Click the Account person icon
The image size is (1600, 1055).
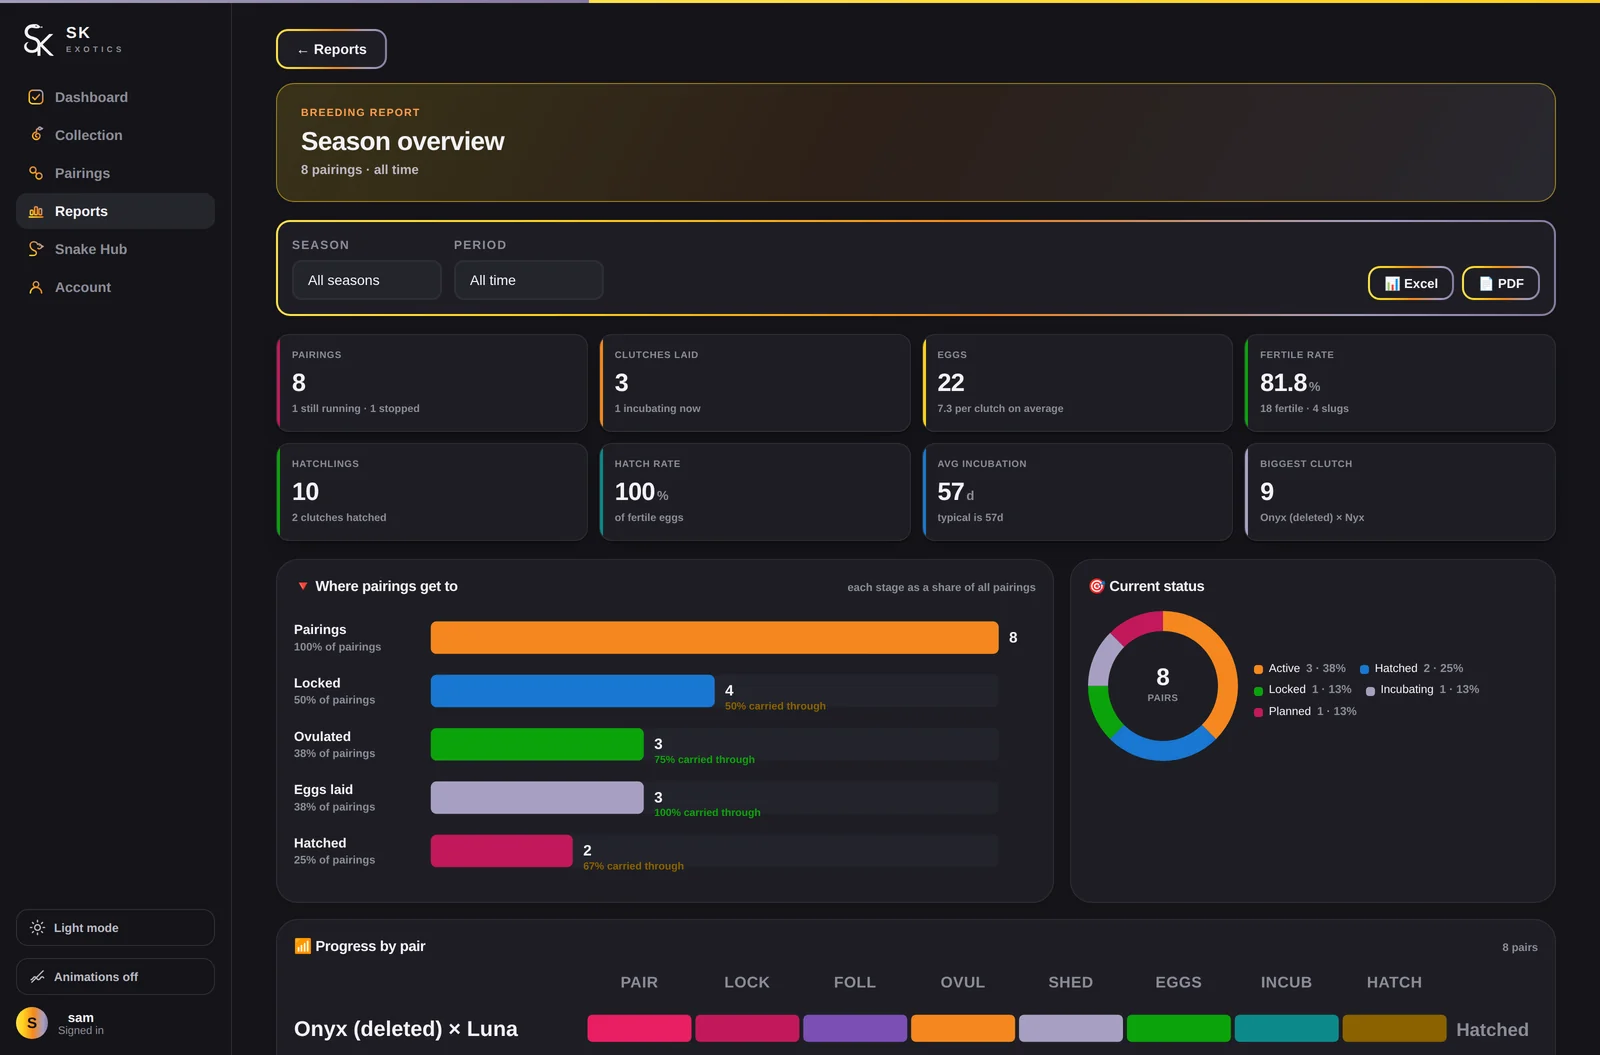36,287
